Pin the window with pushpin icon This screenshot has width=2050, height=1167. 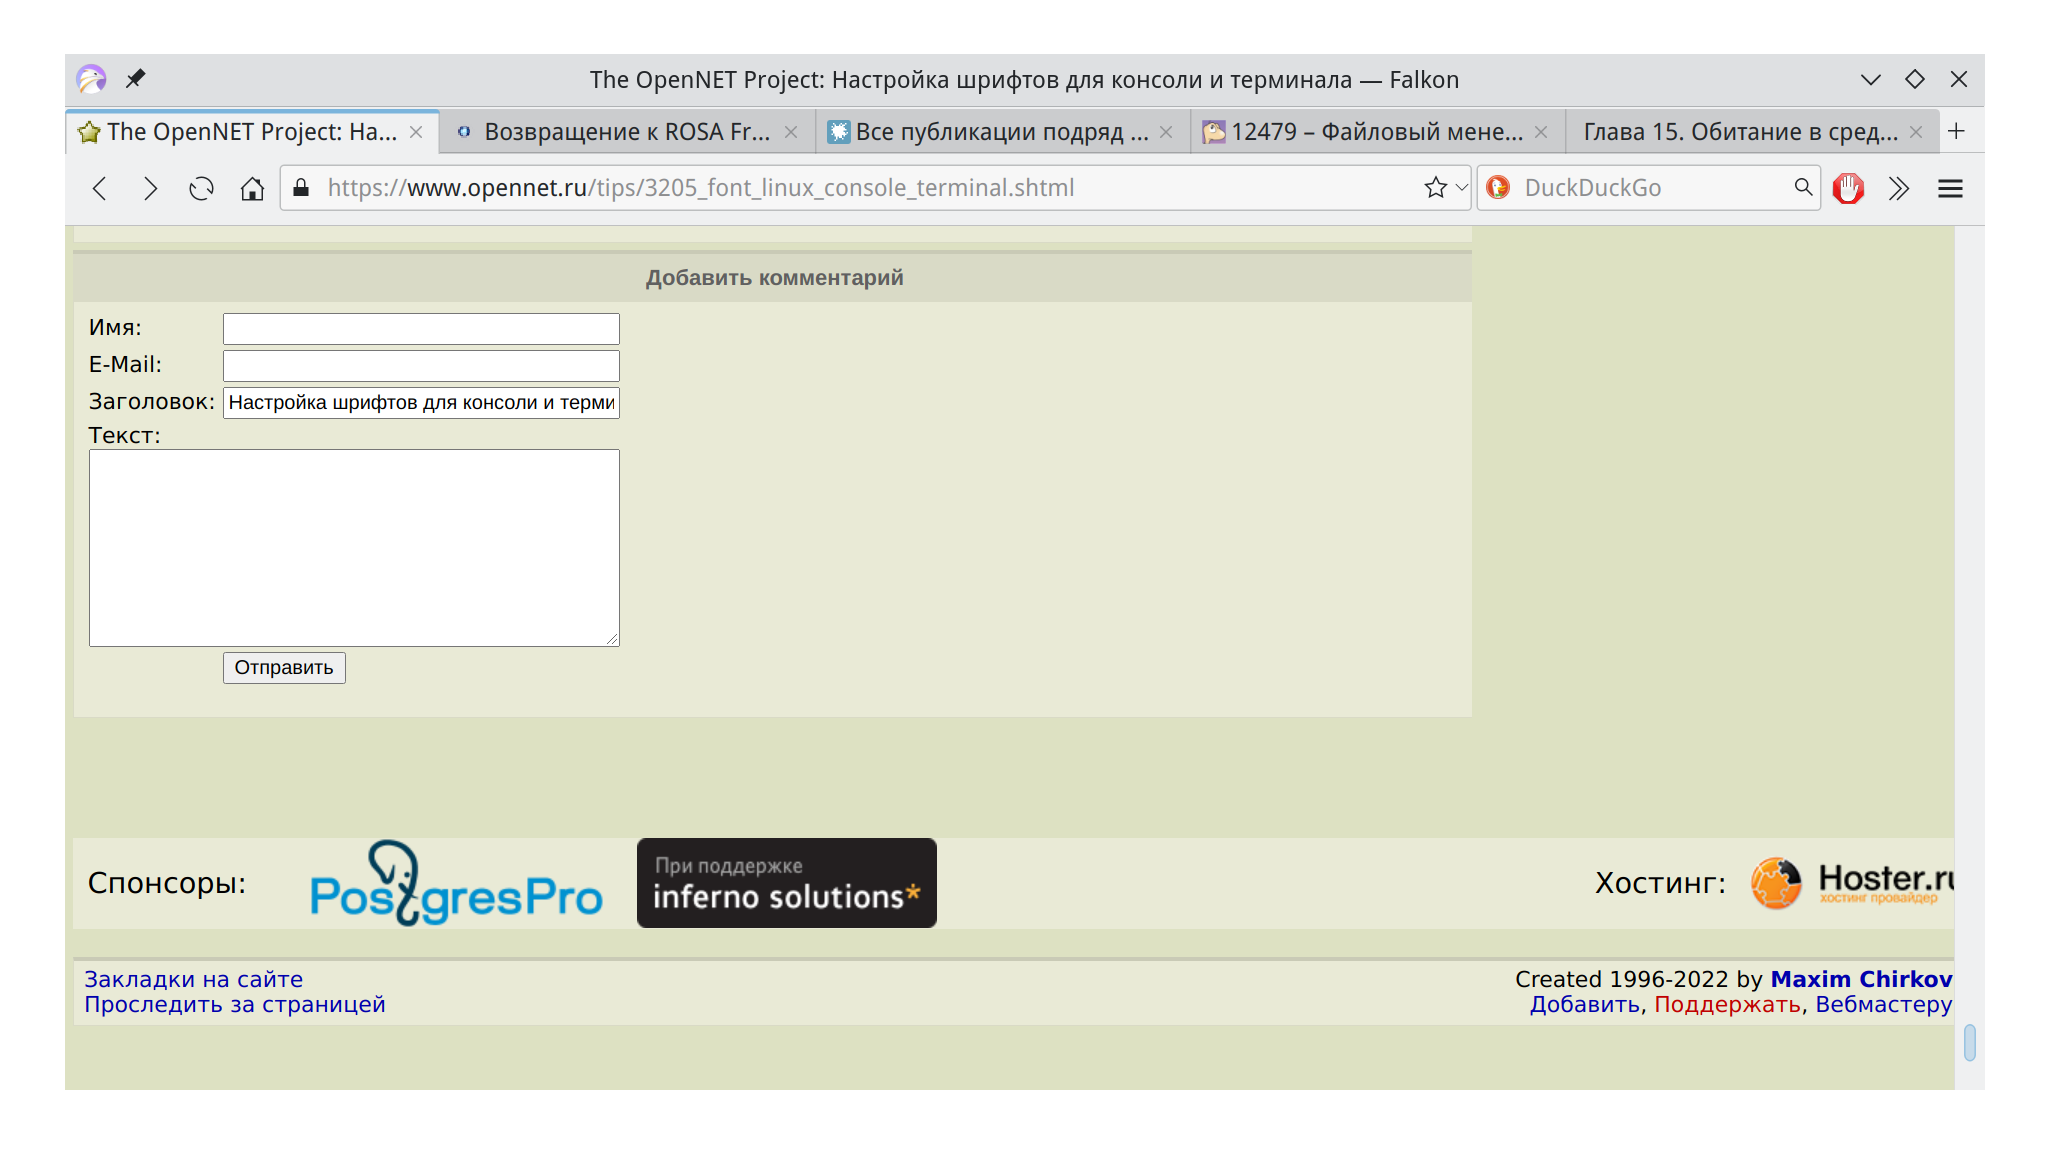135,79
